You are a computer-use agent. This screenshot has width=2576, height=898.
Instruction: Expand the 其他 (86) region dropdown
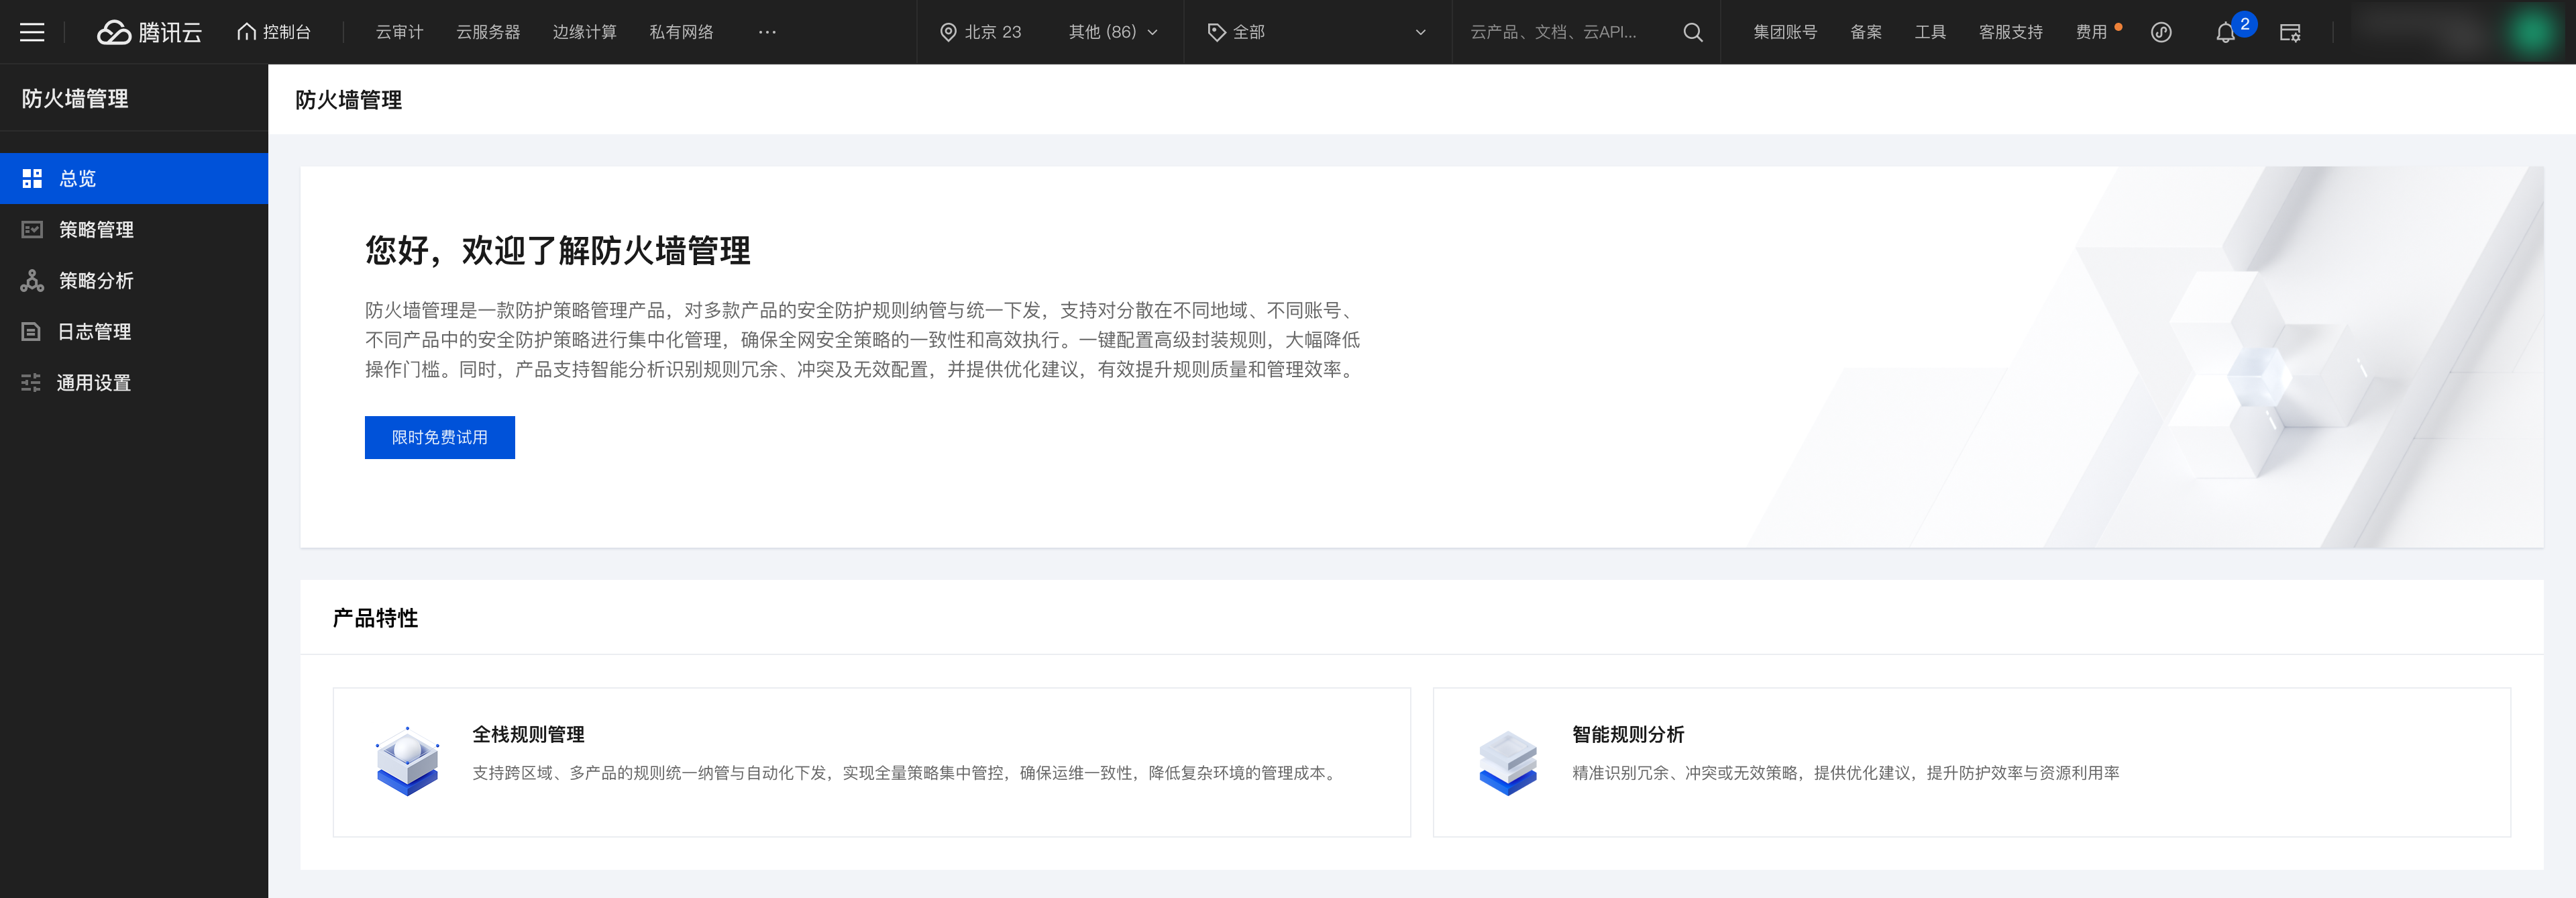click(1113, 32)
